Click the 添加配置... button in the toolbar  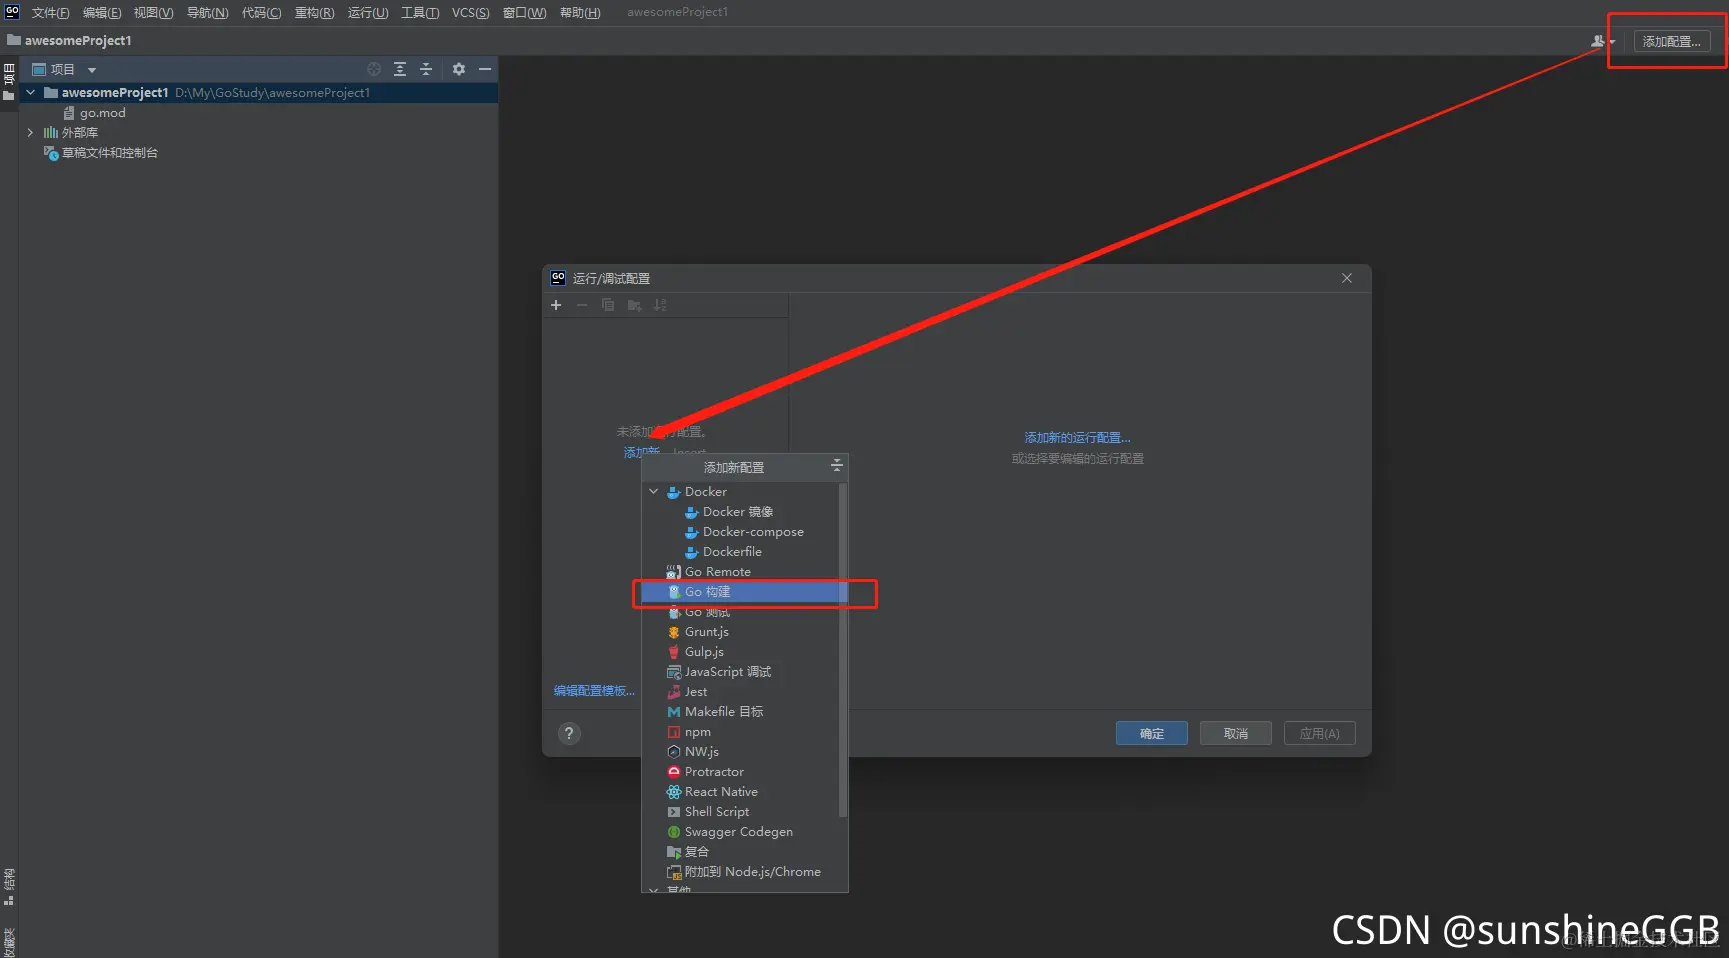click(x=1671, y=41)
